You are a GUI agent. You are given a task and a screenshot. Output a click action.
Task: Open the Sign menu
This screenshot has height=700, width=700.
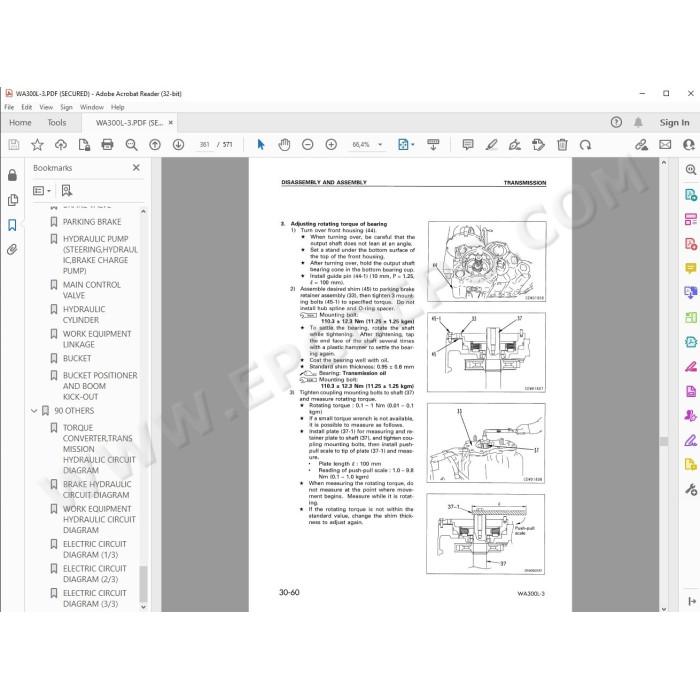pos(66,107)
